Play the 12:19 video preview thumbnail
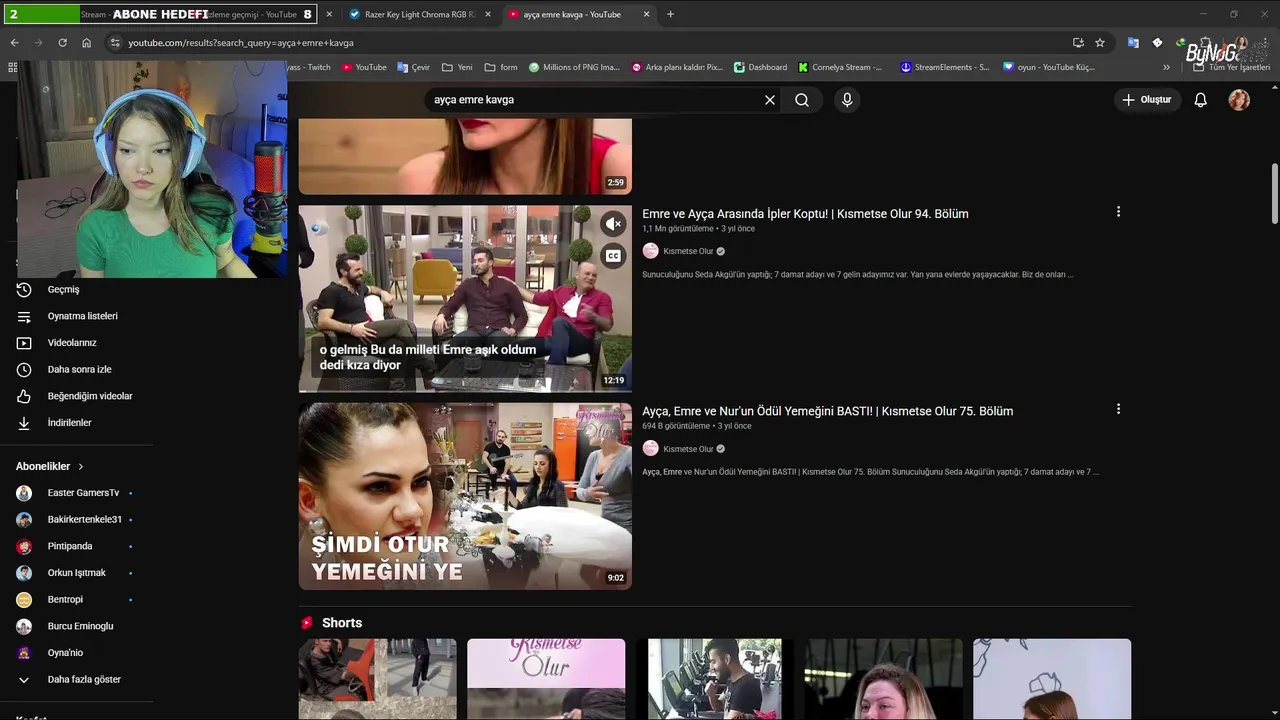 [465, 299]
